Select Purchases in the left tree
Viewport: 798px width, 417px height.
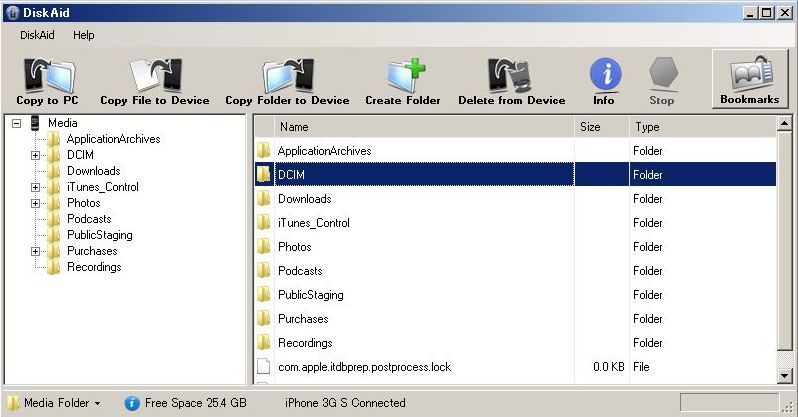pos(92,251)
